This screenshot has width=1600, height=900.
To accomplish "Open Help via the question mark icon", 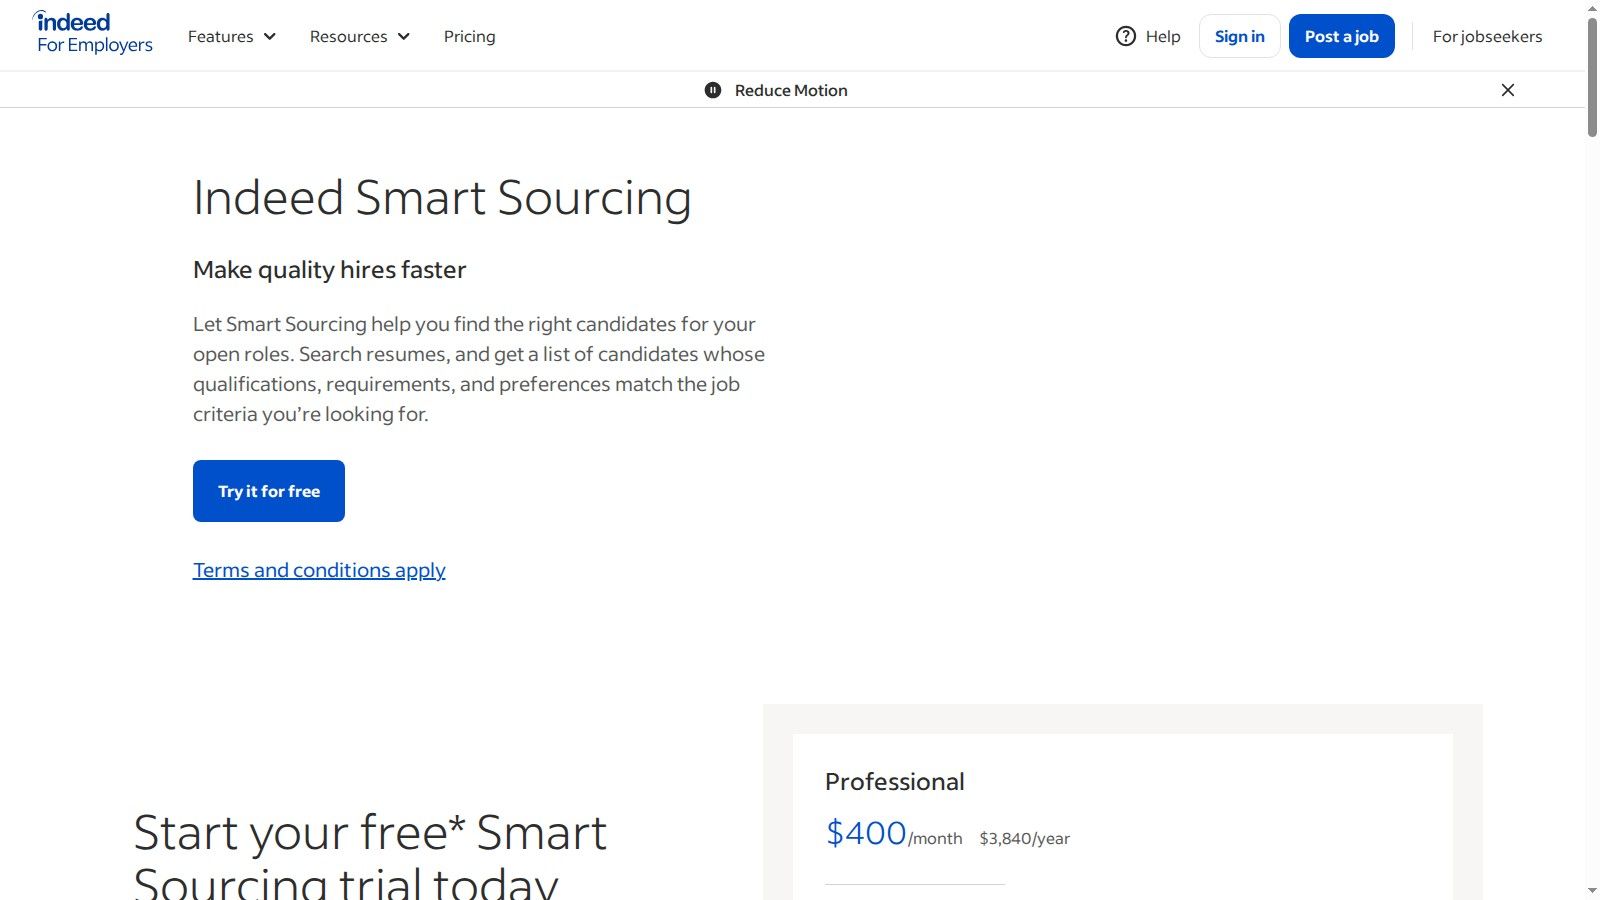I will pyautogui.click(x=1124, y=36).
